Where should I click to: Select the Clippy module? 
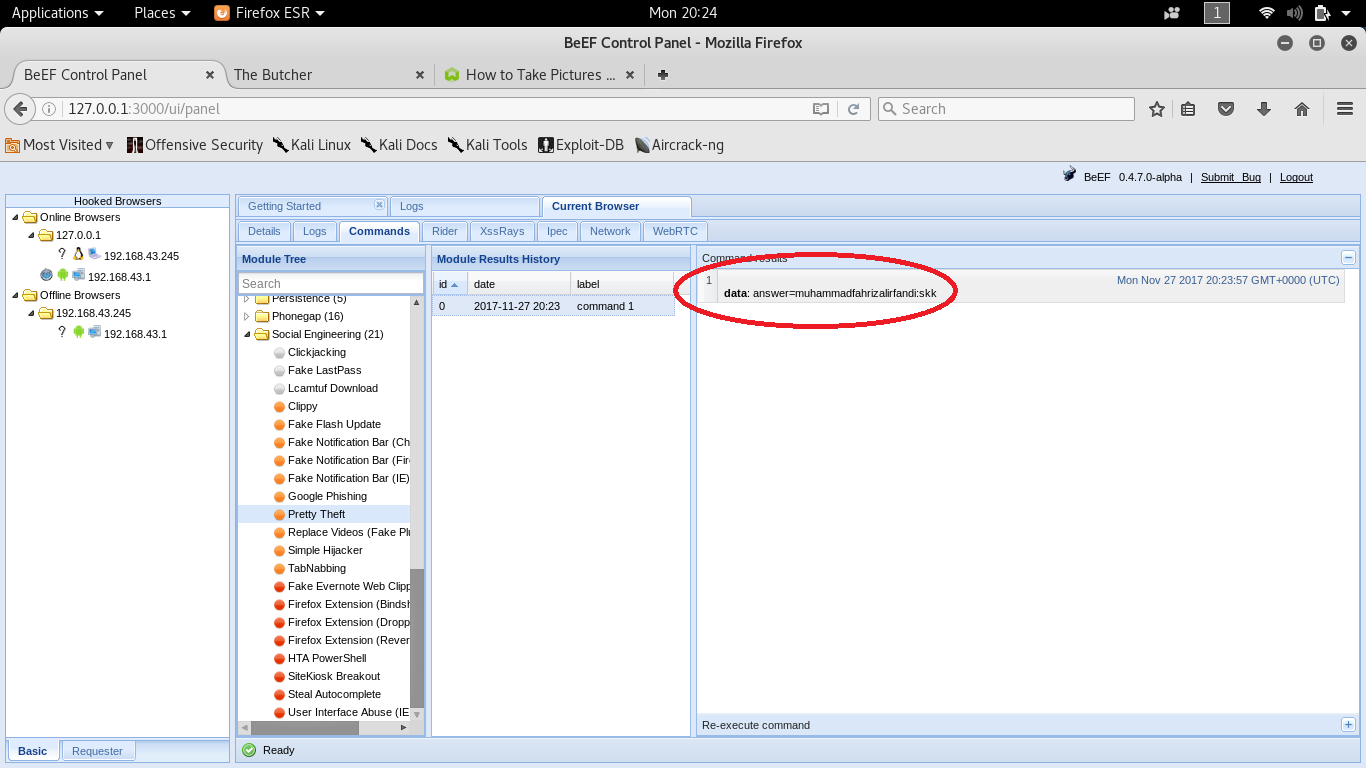tap(303, 406)
